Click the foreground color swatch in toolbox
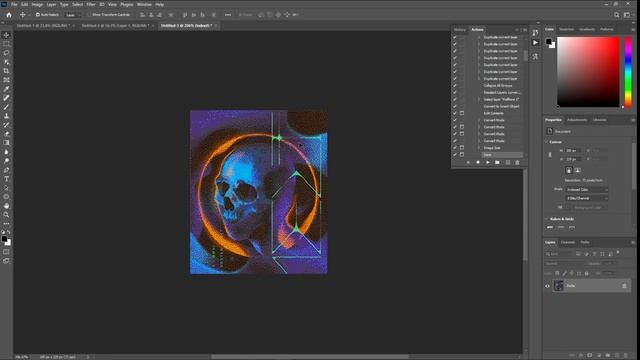Screen dimensions: 640x360 pyautogui.click(x=4, y=239)
